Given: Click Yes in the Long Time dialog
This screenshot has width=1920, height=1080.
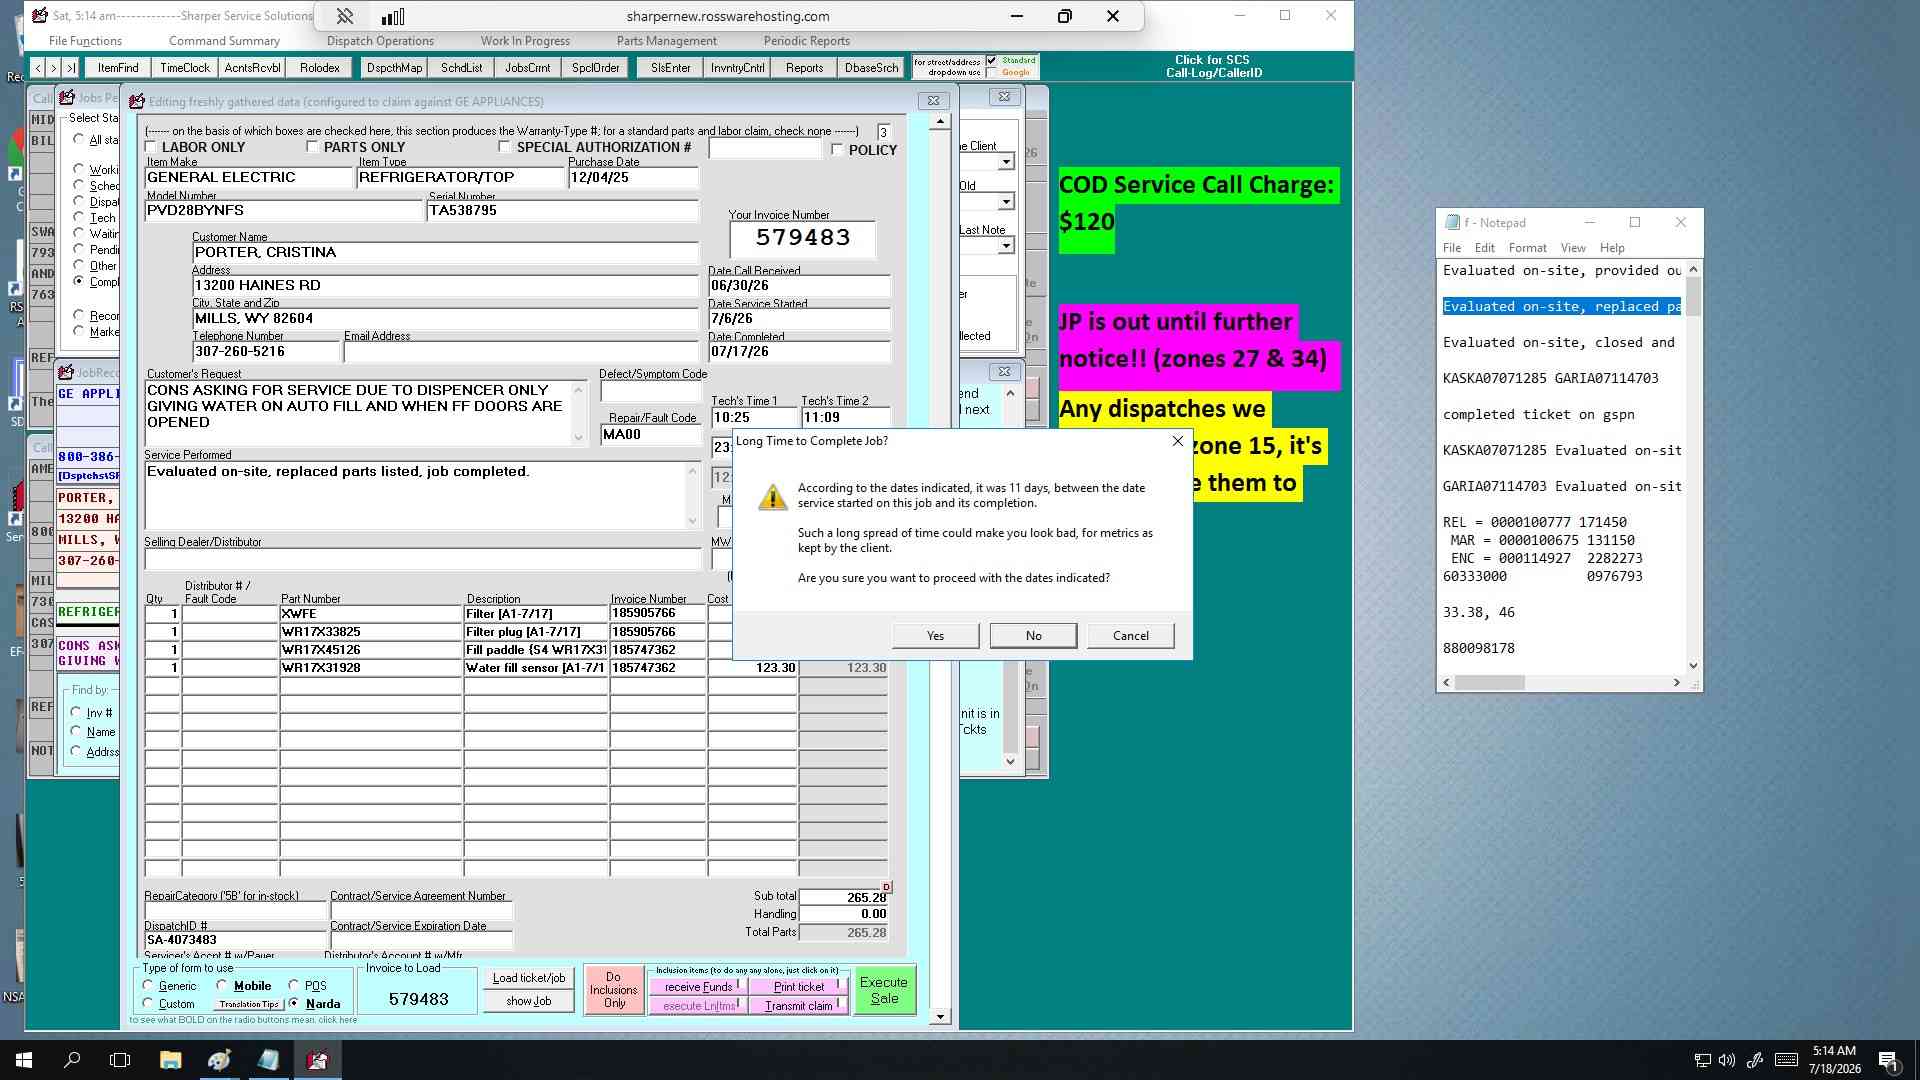Looking at the screenshot, I should tap(935, 636).
